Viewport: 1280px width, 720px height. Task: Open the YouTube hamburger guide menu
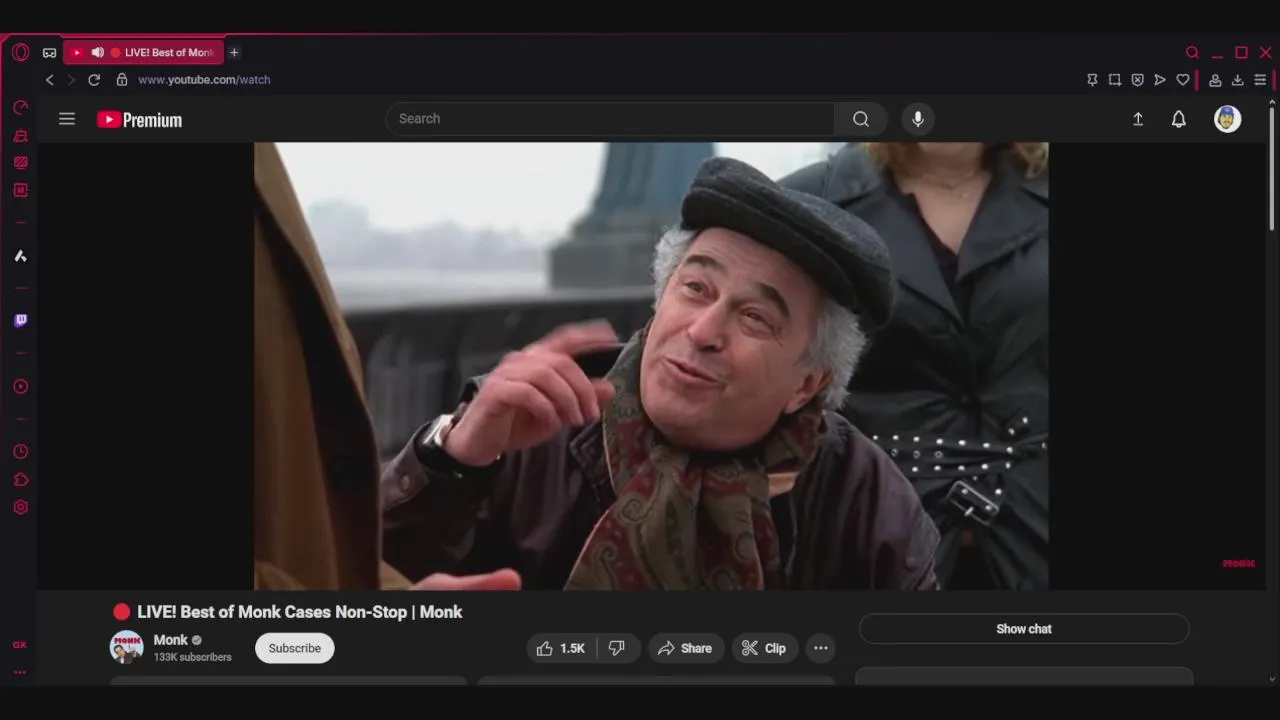coord(67,119)
